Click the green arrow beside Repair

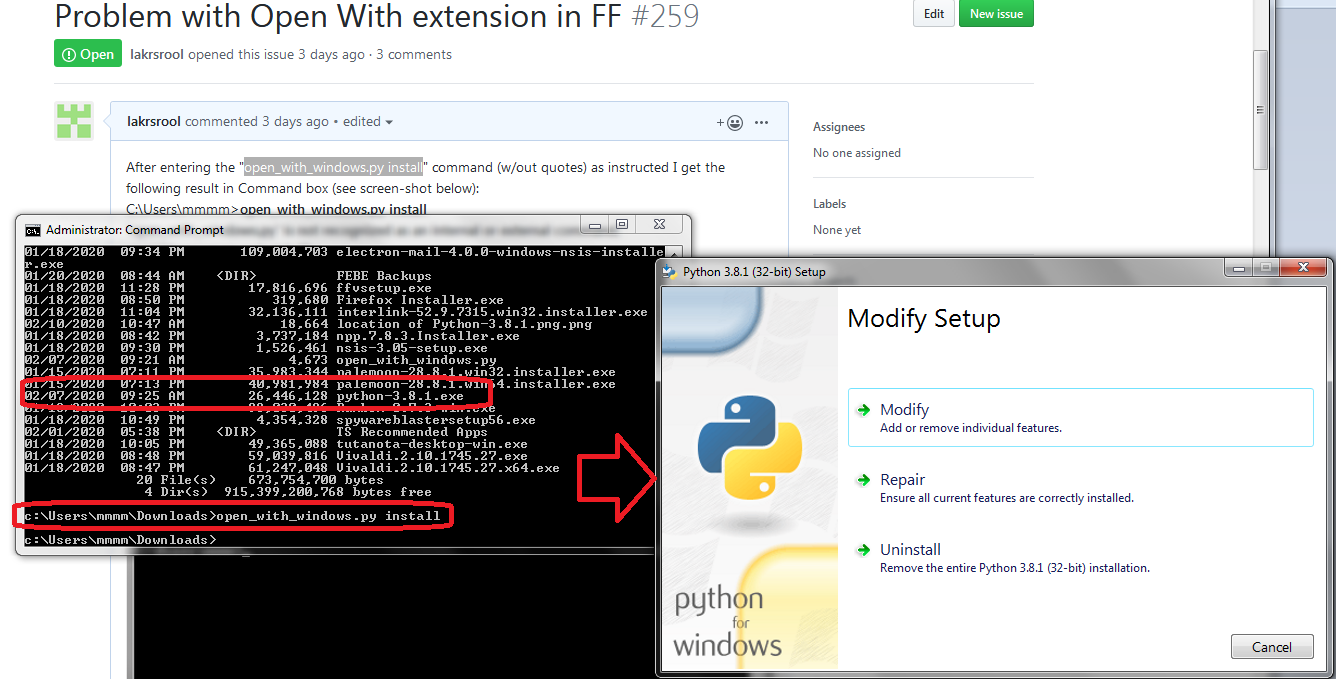pos(864,479)
